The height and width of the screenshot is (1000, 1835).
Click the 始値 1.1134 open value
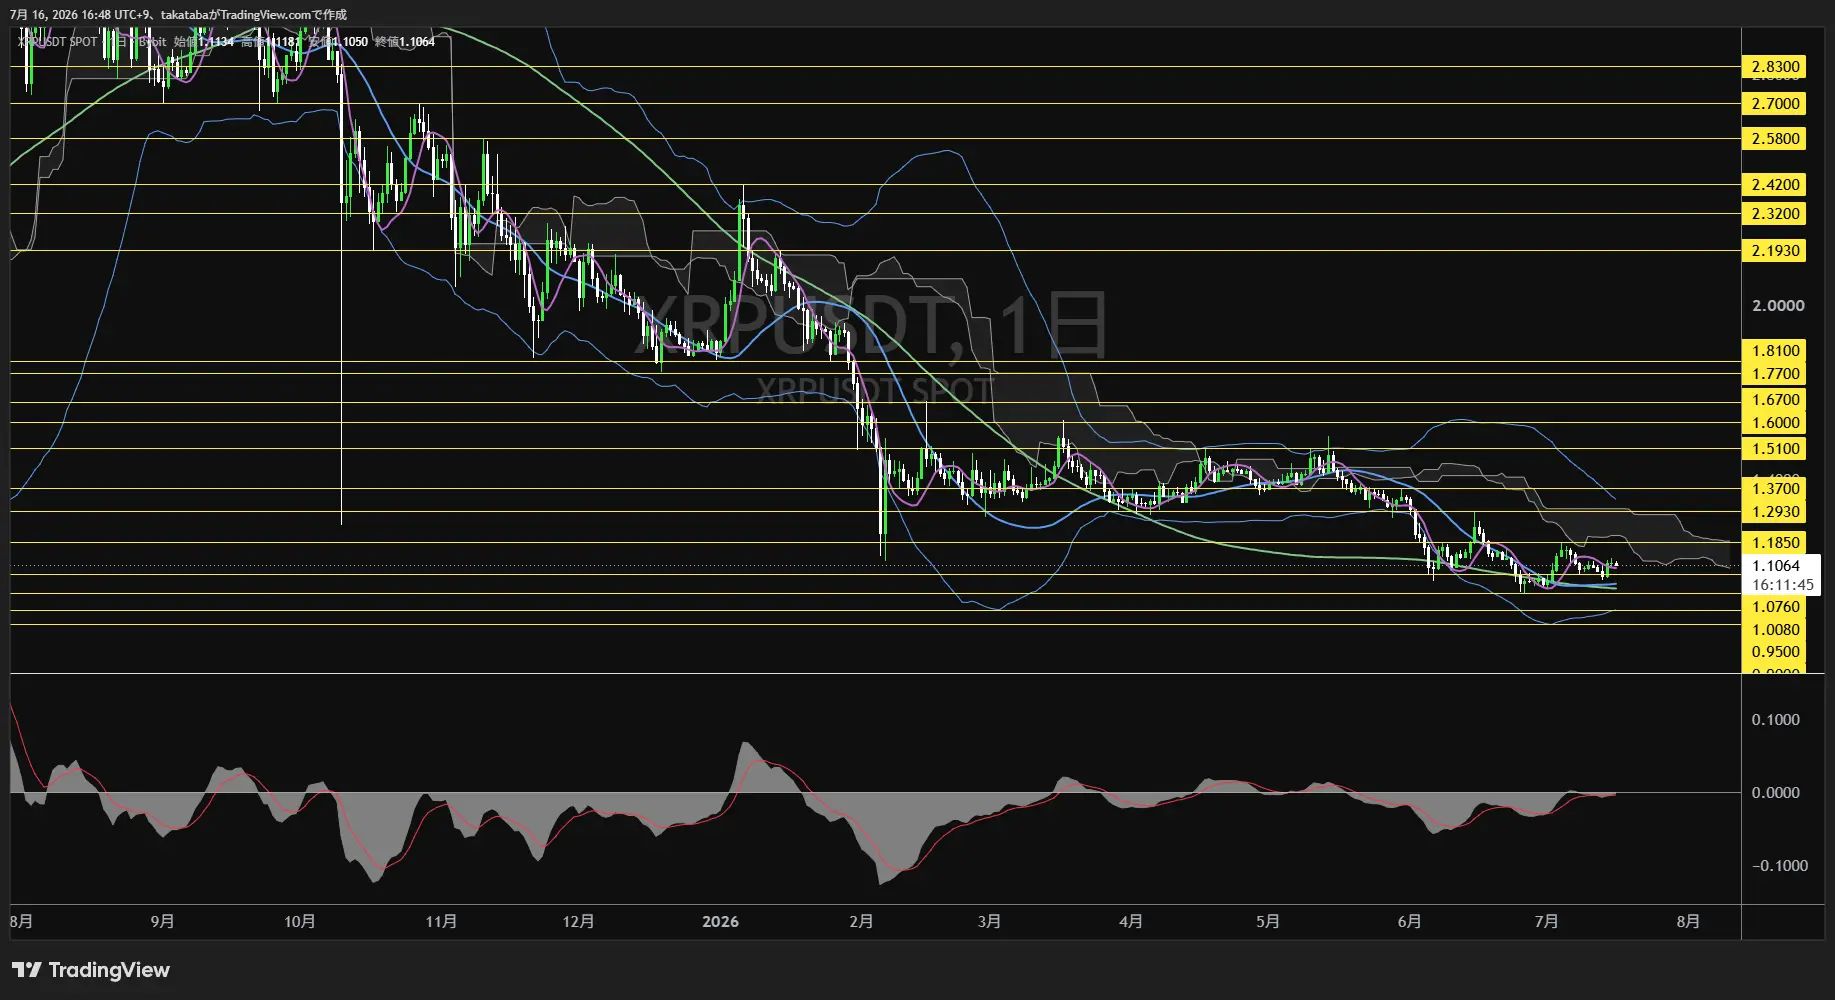(x=204, y=41)
